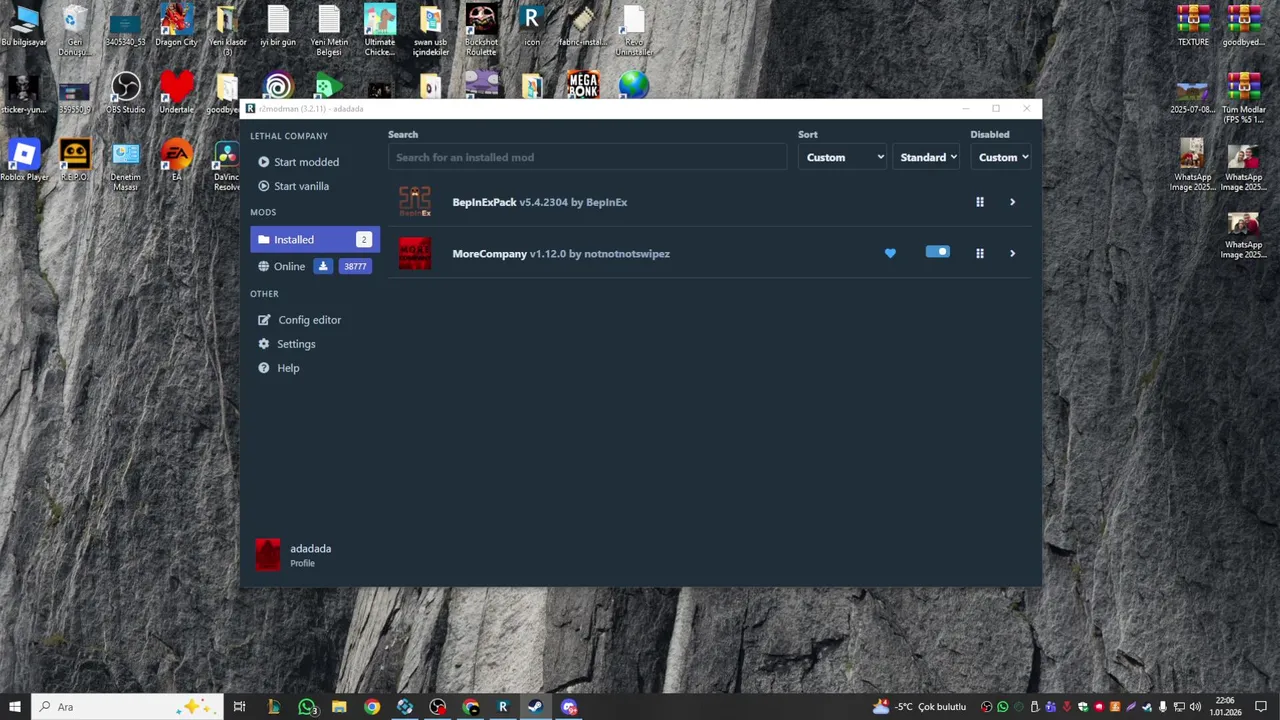This screenshot has width=1280, height=720.
Task: Select the Denetim Masası desktop icon
Action: tap(125, 166)
